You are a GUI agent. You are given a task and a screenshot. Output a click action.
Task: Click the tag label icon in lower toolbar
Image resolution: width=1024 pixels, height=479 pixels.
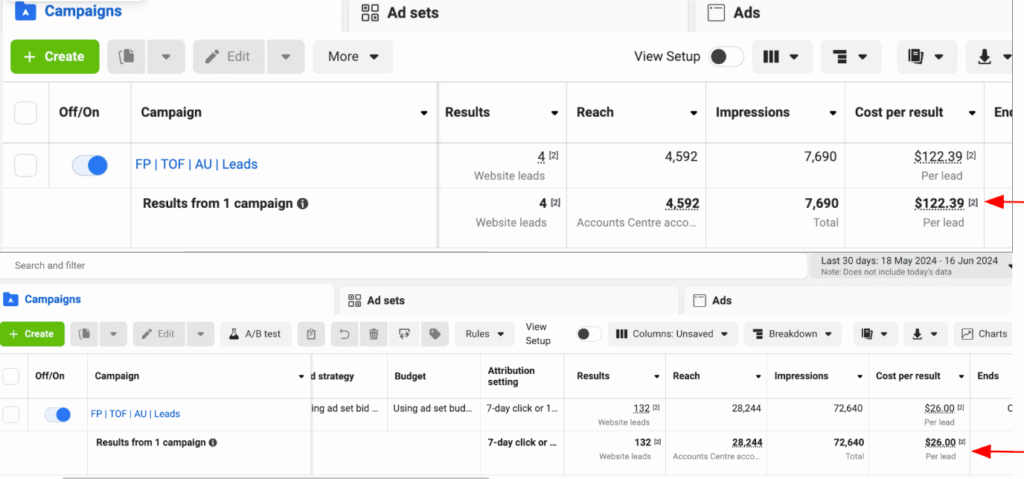(433, 334)
